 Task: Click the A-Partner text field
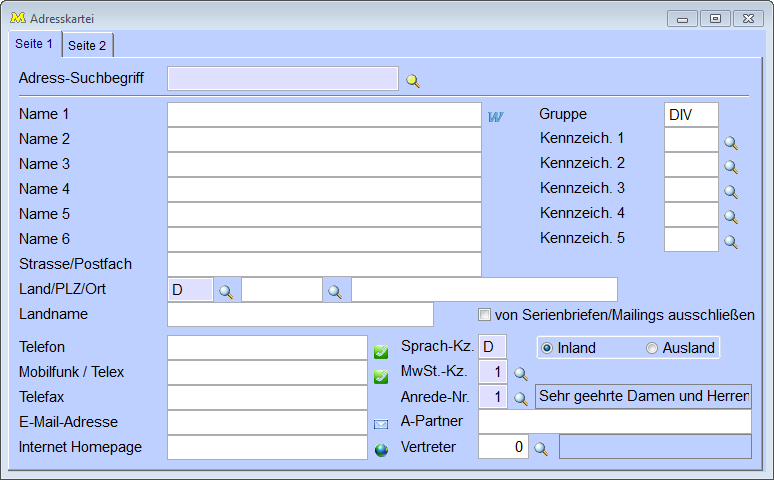(x=614, y=421)
